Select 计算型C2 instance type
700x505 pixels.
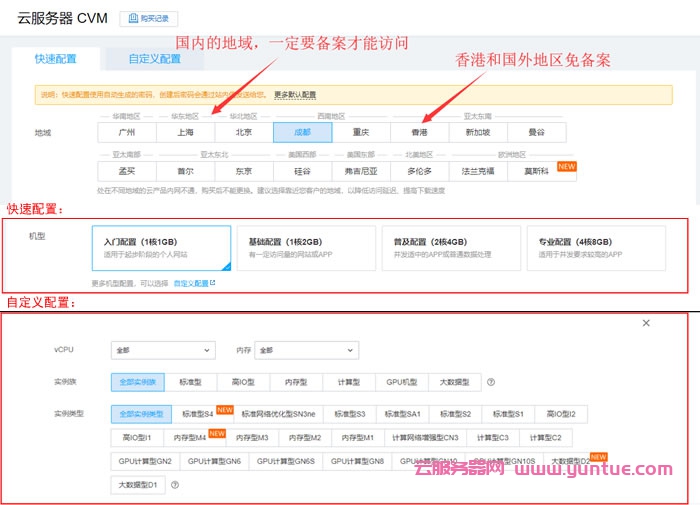[x=546, y=438]
